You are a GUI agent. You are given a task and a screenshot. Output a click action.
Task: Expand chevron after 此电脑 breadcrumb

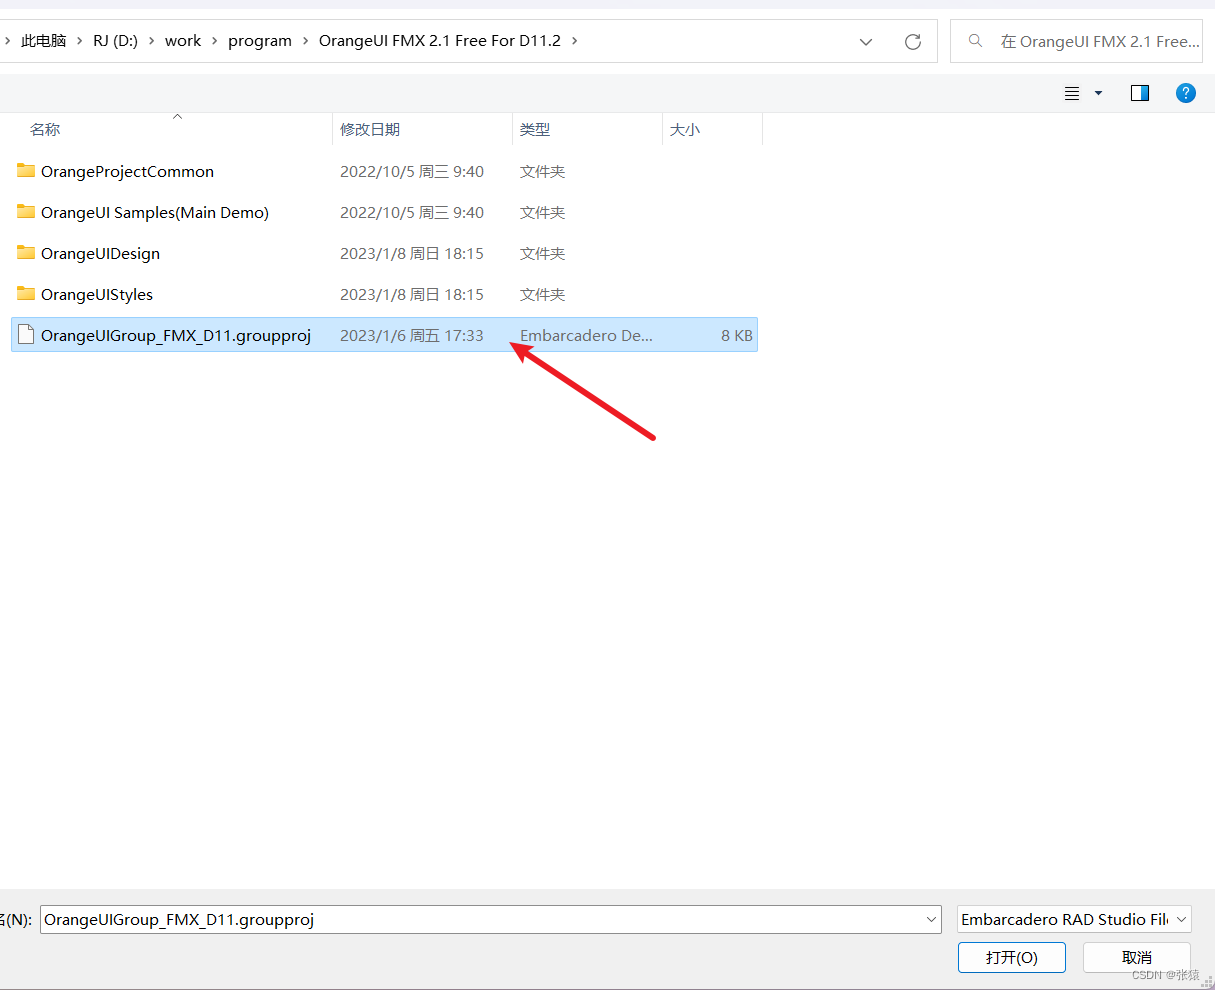(80, 41)
